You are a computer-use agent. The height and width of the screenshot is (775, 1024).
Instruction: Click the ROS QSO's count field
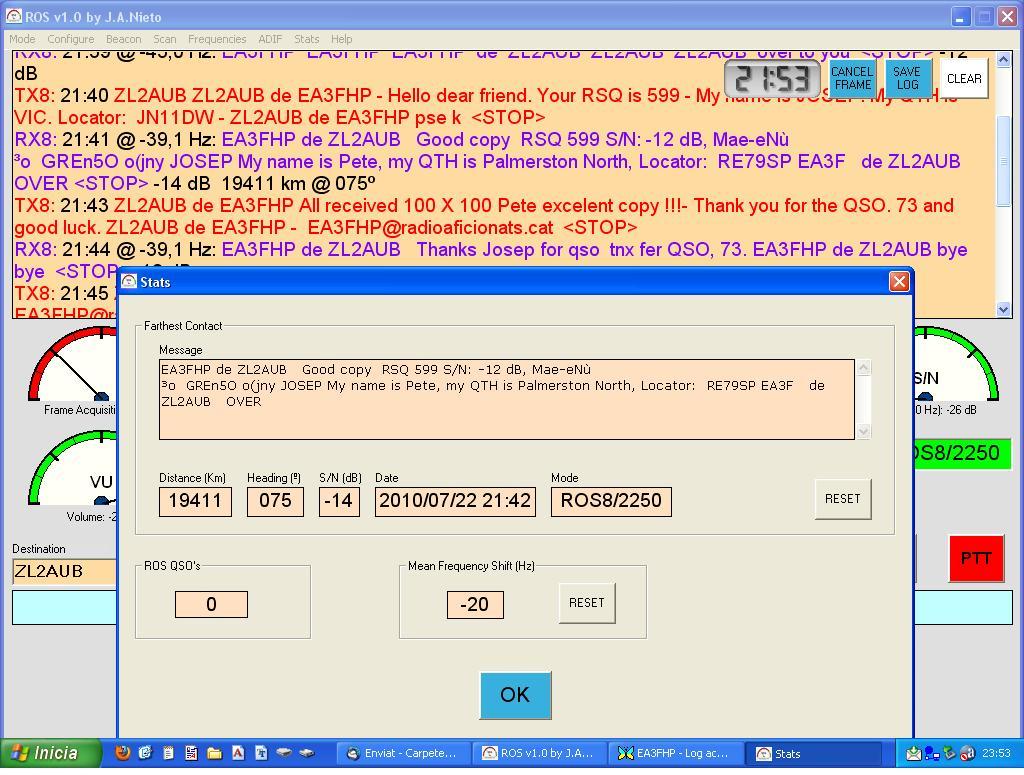(211, 604)
